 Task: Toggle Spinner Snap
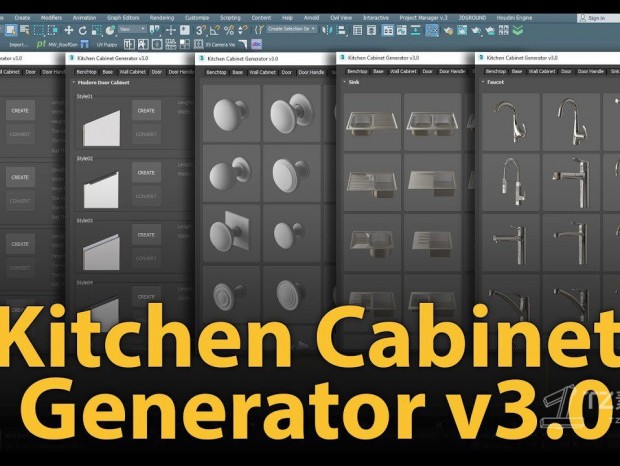click(x=243, y=30)
